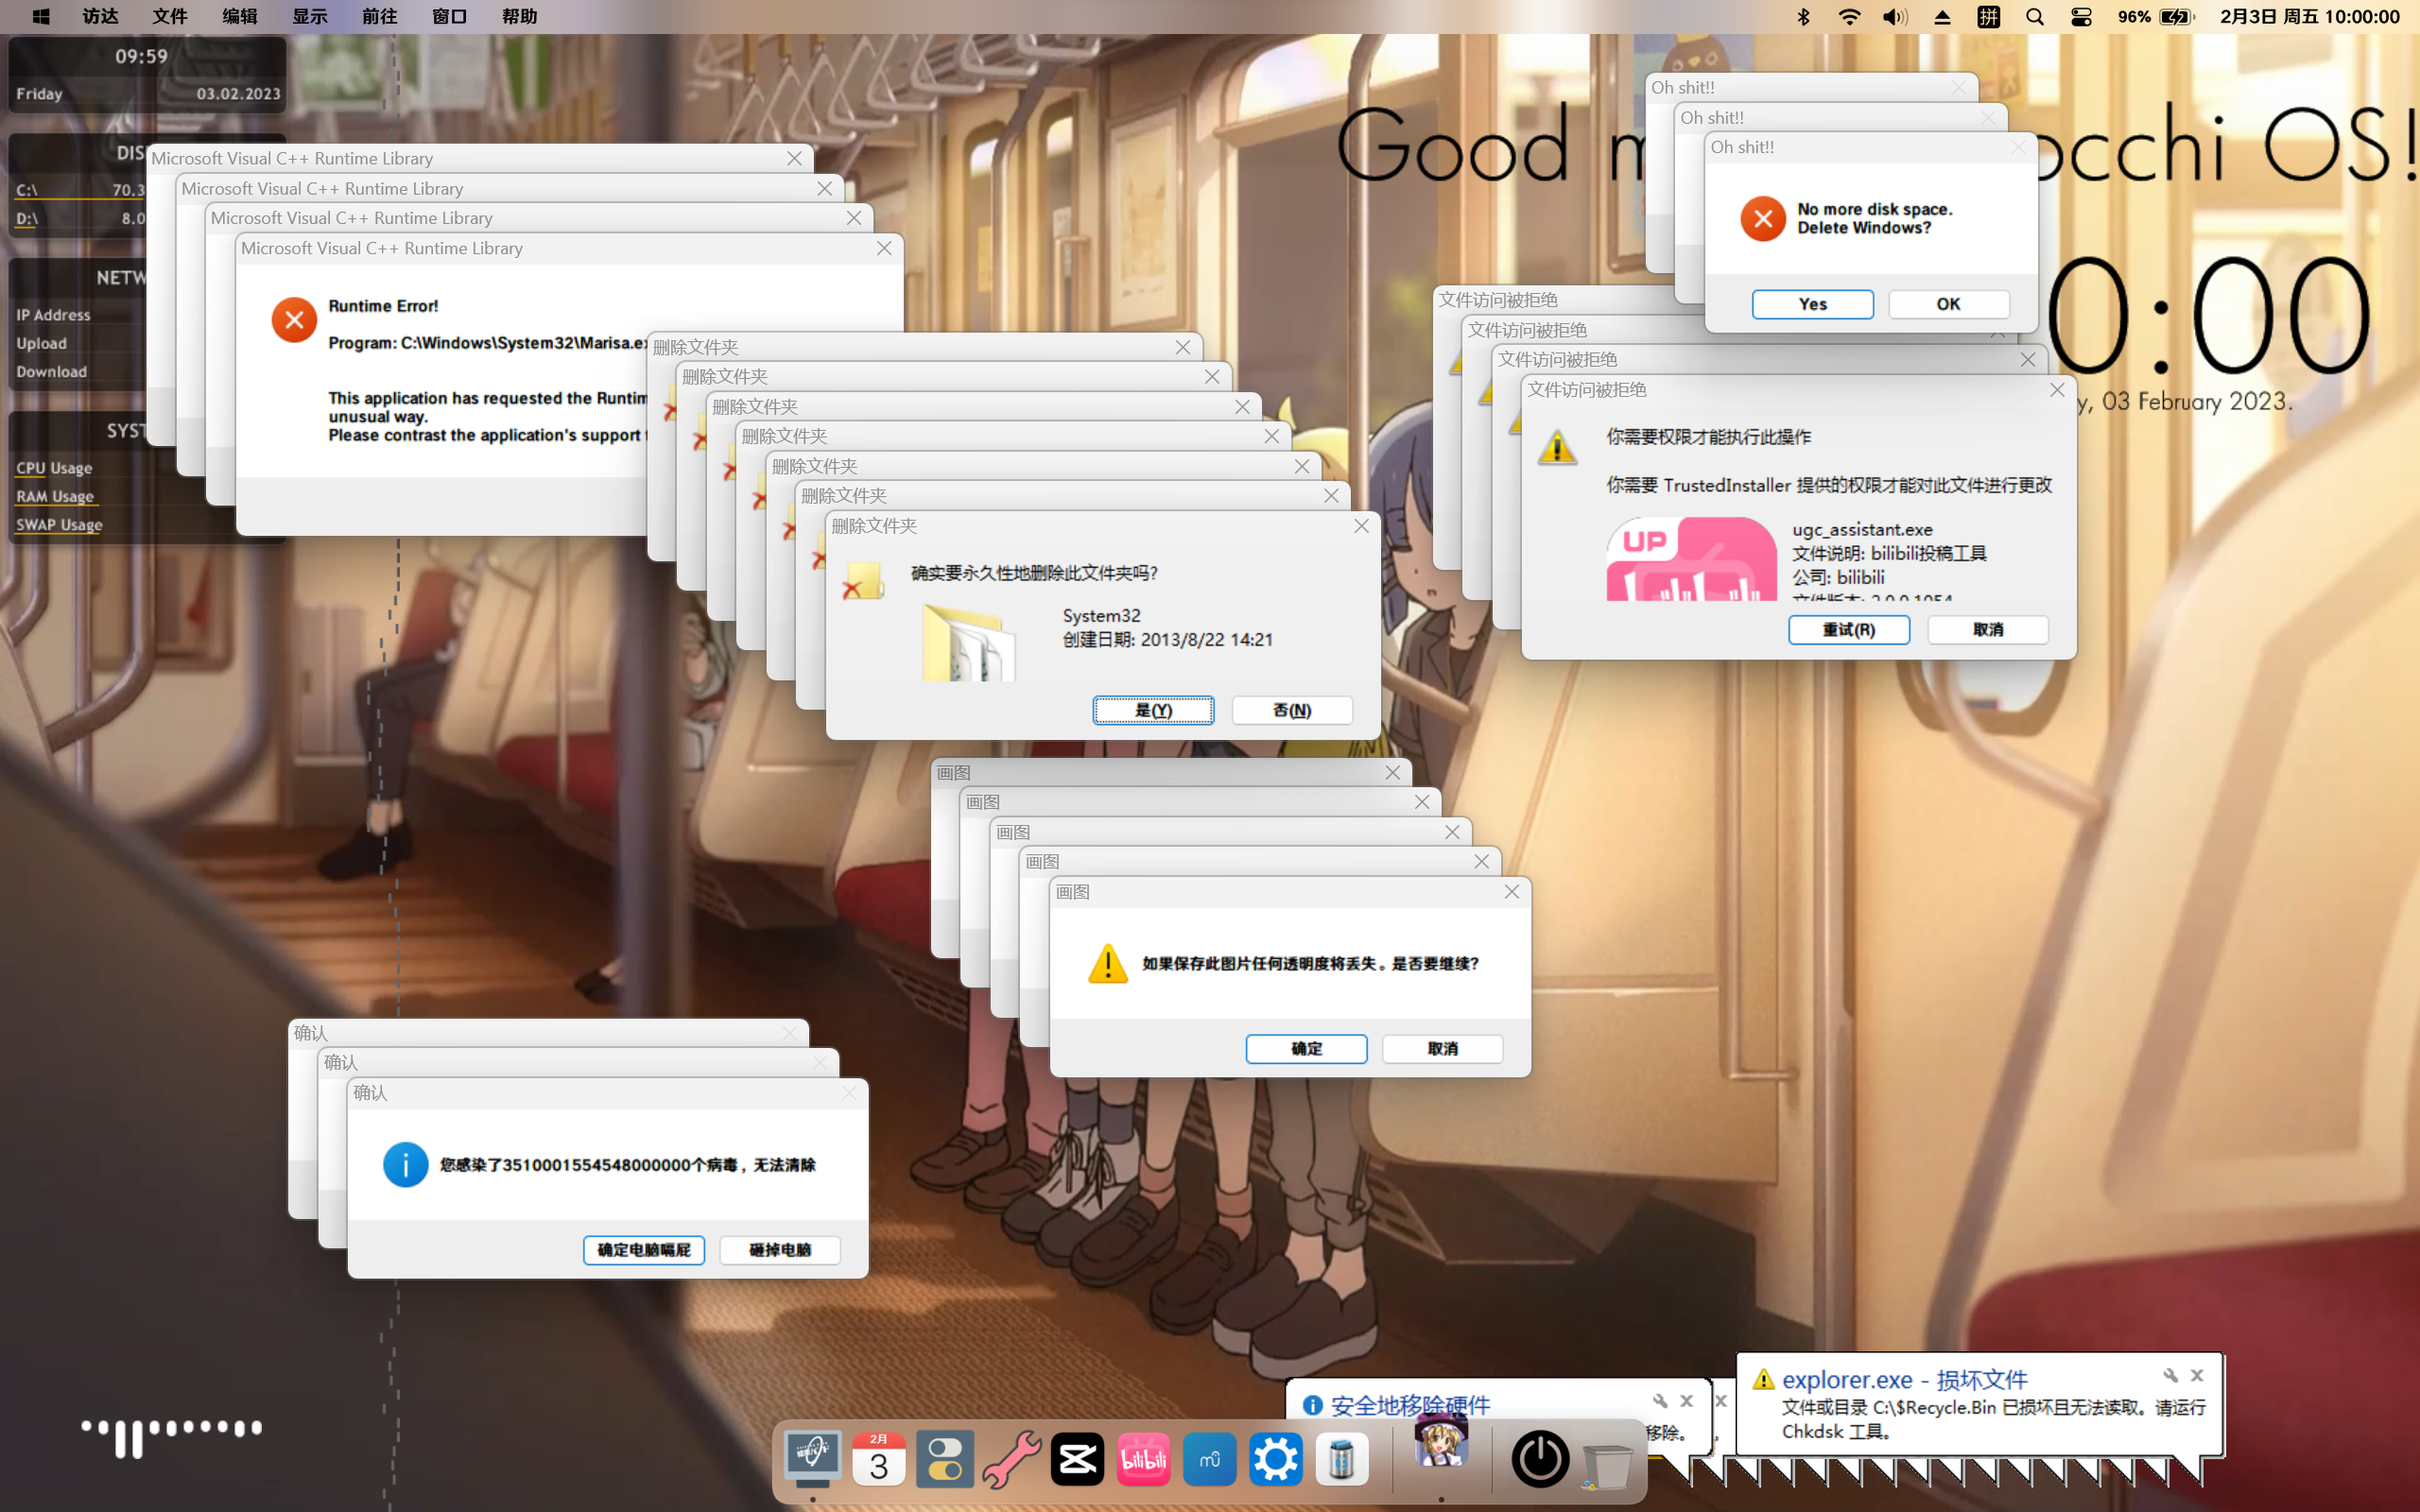Open the 显示 menu
2420x1512 pixels.
point(310,17)
